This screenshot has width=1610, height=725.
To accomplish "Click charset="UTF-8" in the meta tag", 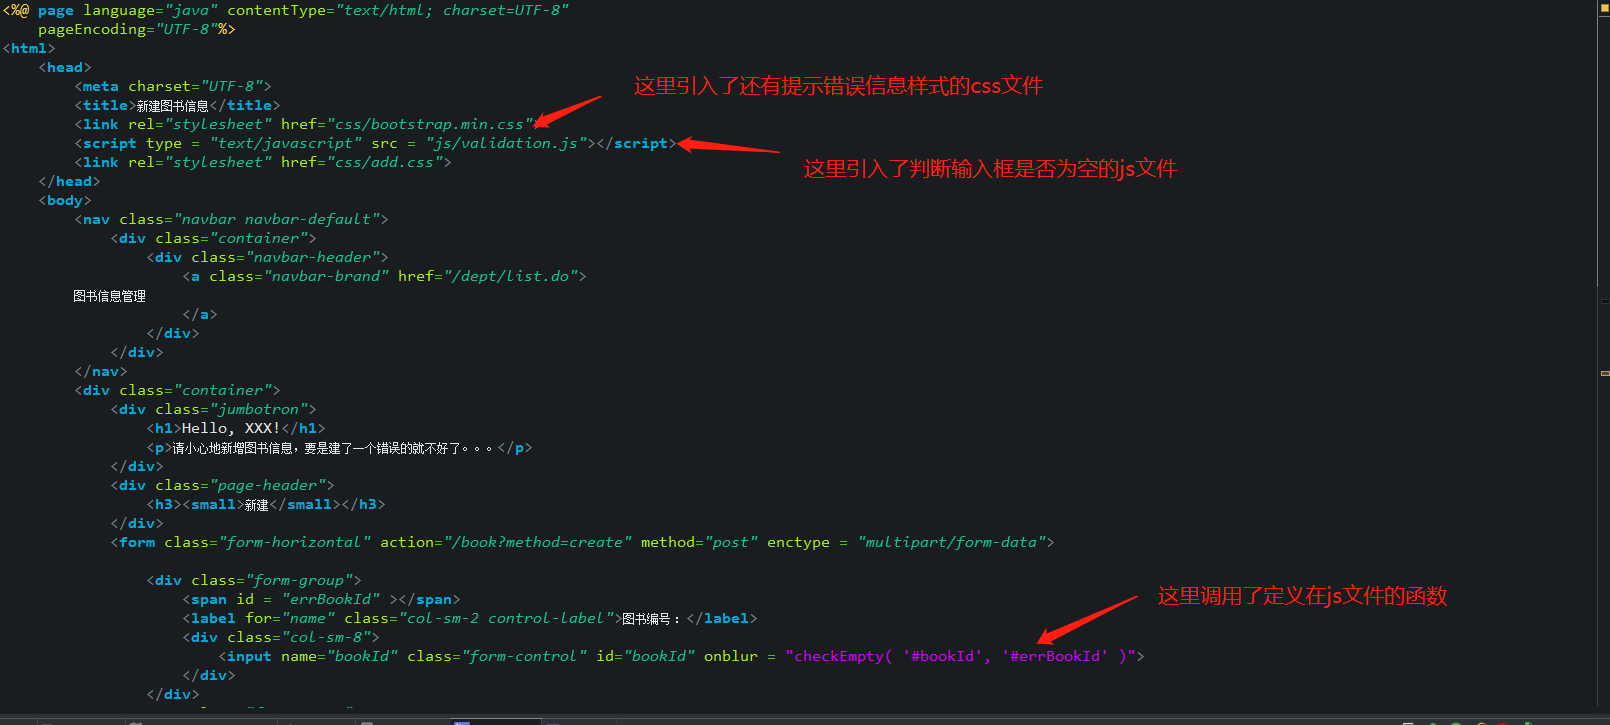I will [195, 86].
